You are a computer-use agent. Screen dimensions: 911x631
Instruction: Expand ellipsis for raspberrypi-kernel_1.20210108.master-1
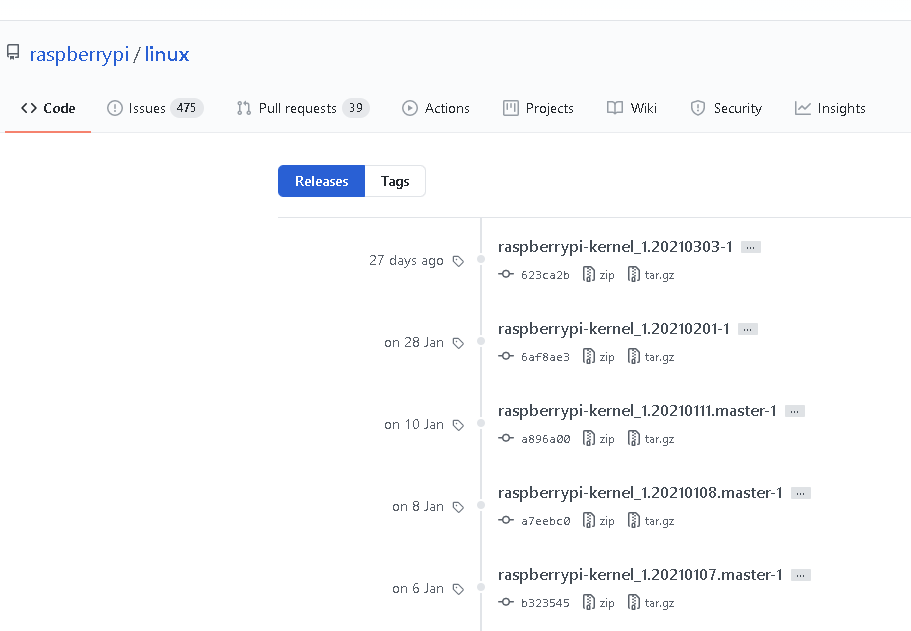801,493
